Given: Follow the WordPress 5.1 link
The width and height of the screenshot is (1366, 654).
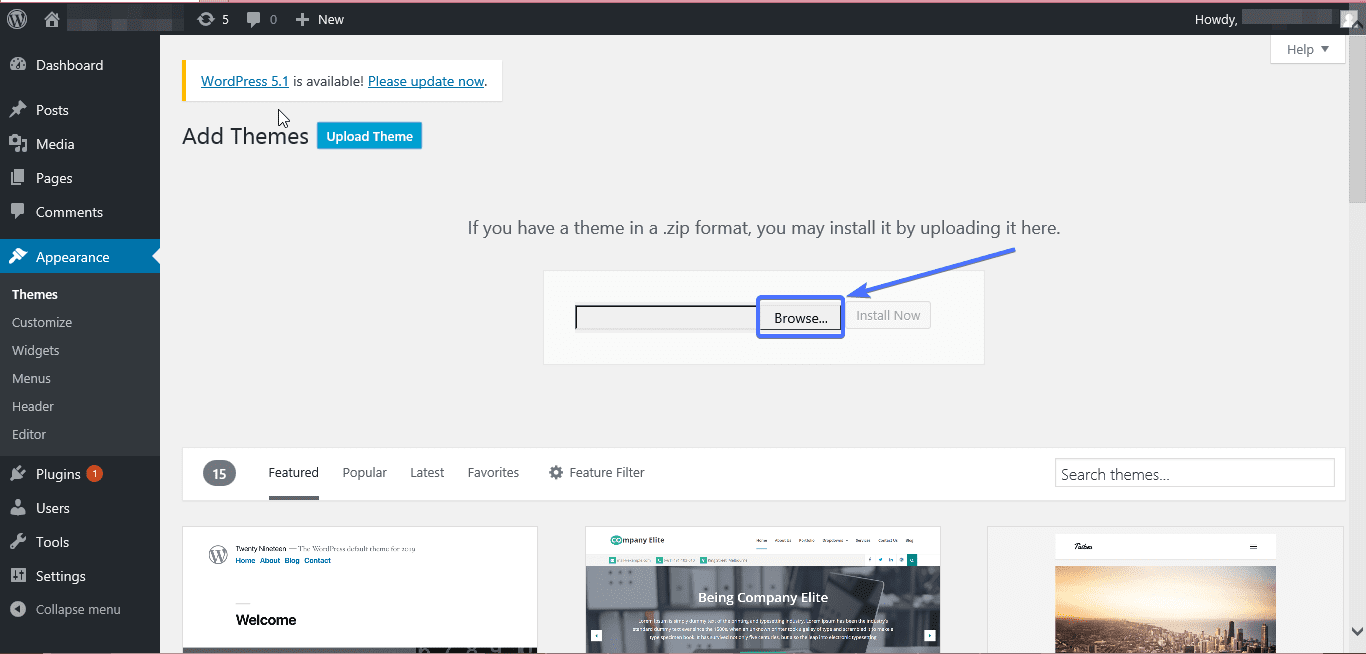Looking at the screenshot, I should [x=244, y=81].
